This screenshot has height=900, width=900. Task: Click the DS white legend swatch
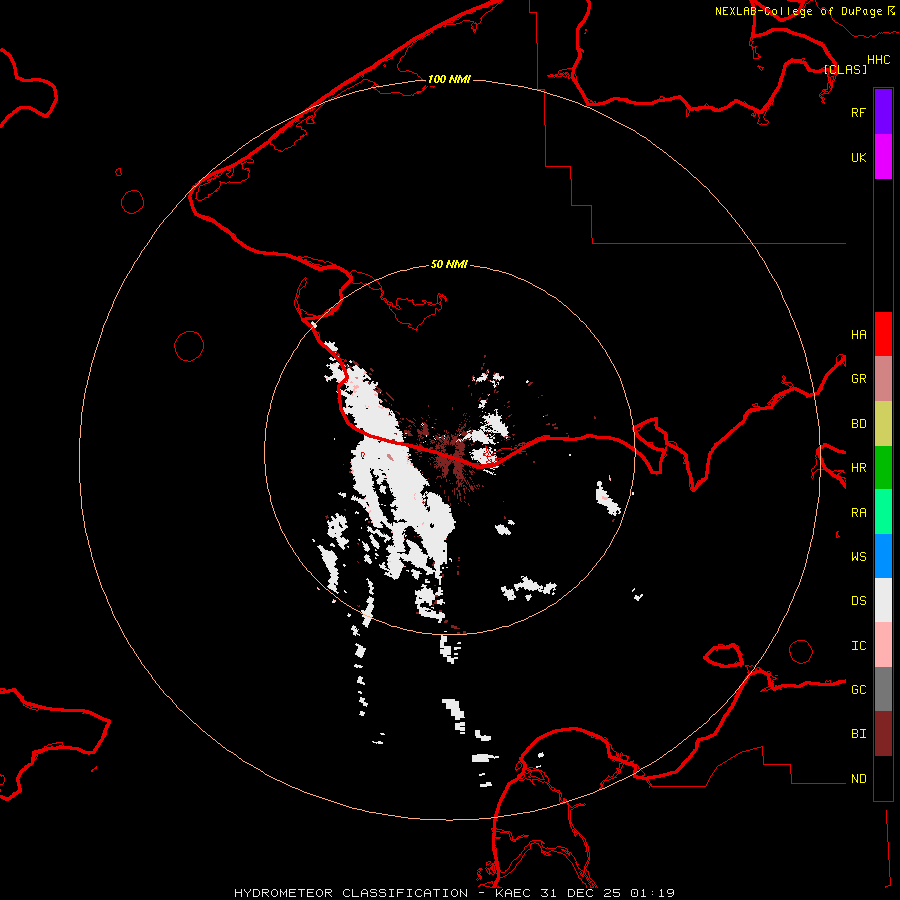(x=883, y=600)
